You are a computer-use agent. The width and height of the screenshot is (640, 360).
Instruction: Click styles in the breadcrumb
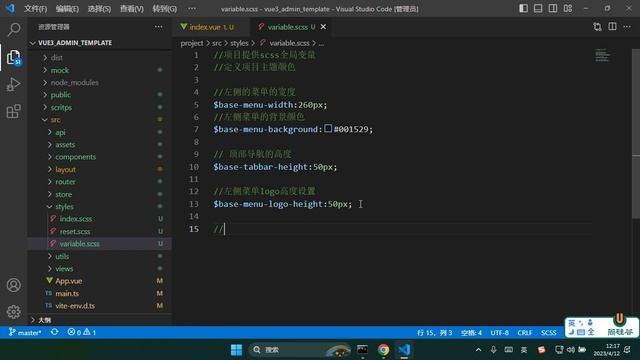[x=239, y=43]
